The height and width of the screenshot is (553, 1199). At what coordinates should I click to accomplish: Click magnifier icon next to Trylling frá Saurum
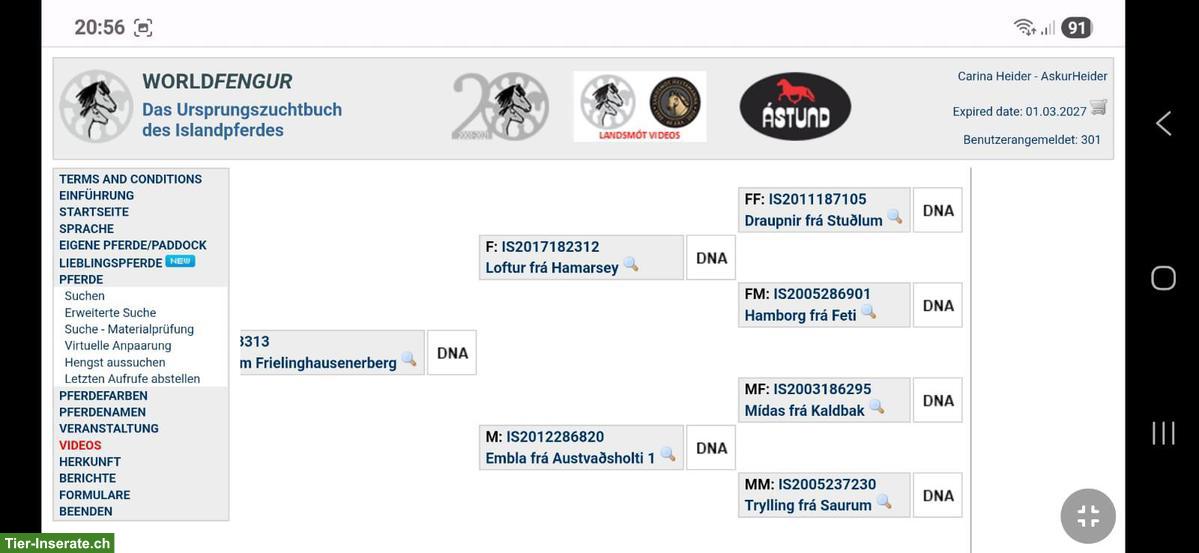click(884, 502)
